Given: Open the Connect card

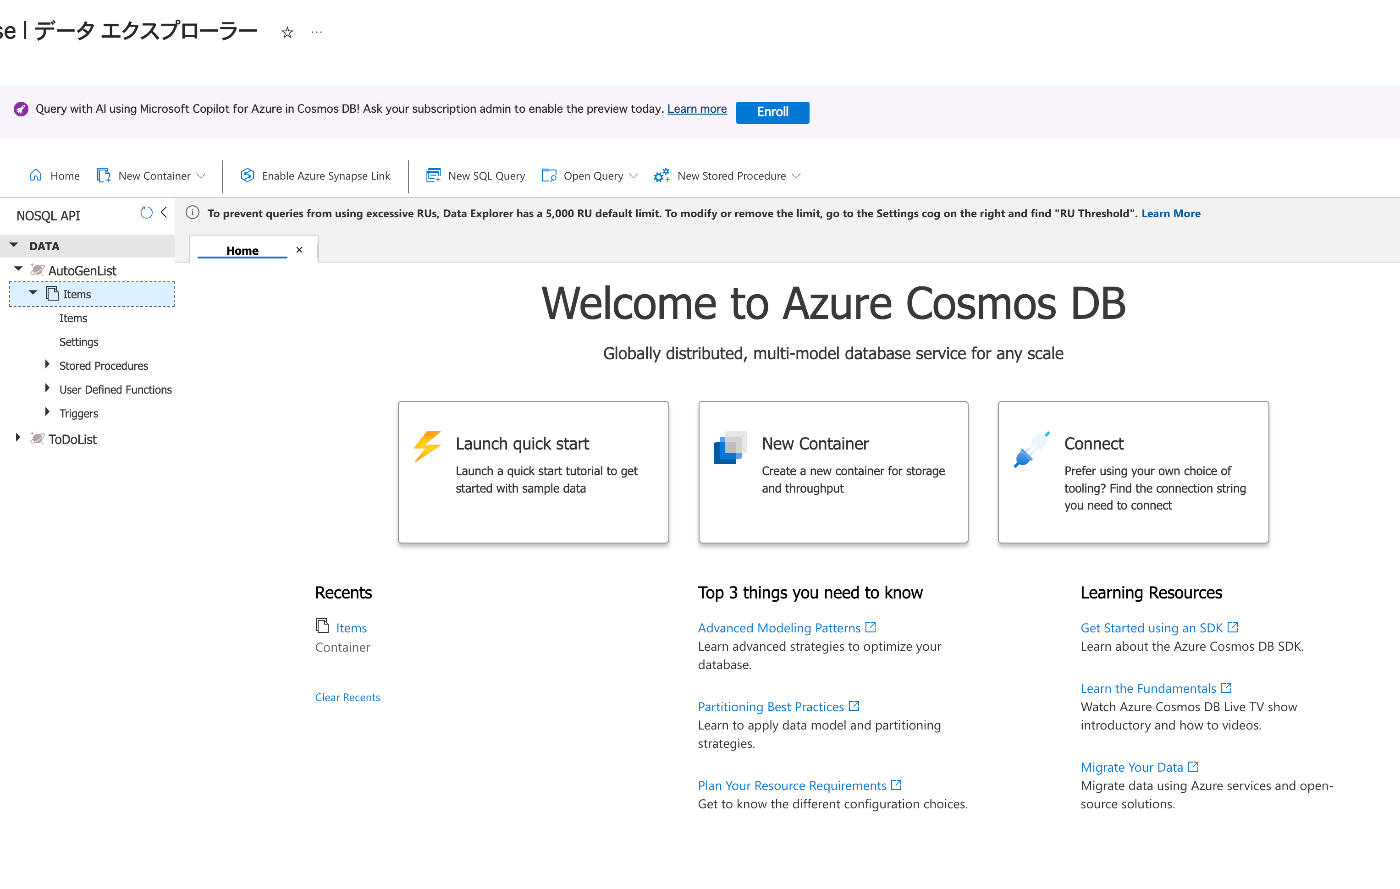Looking at the screenshot, I should click(1133, 472).
